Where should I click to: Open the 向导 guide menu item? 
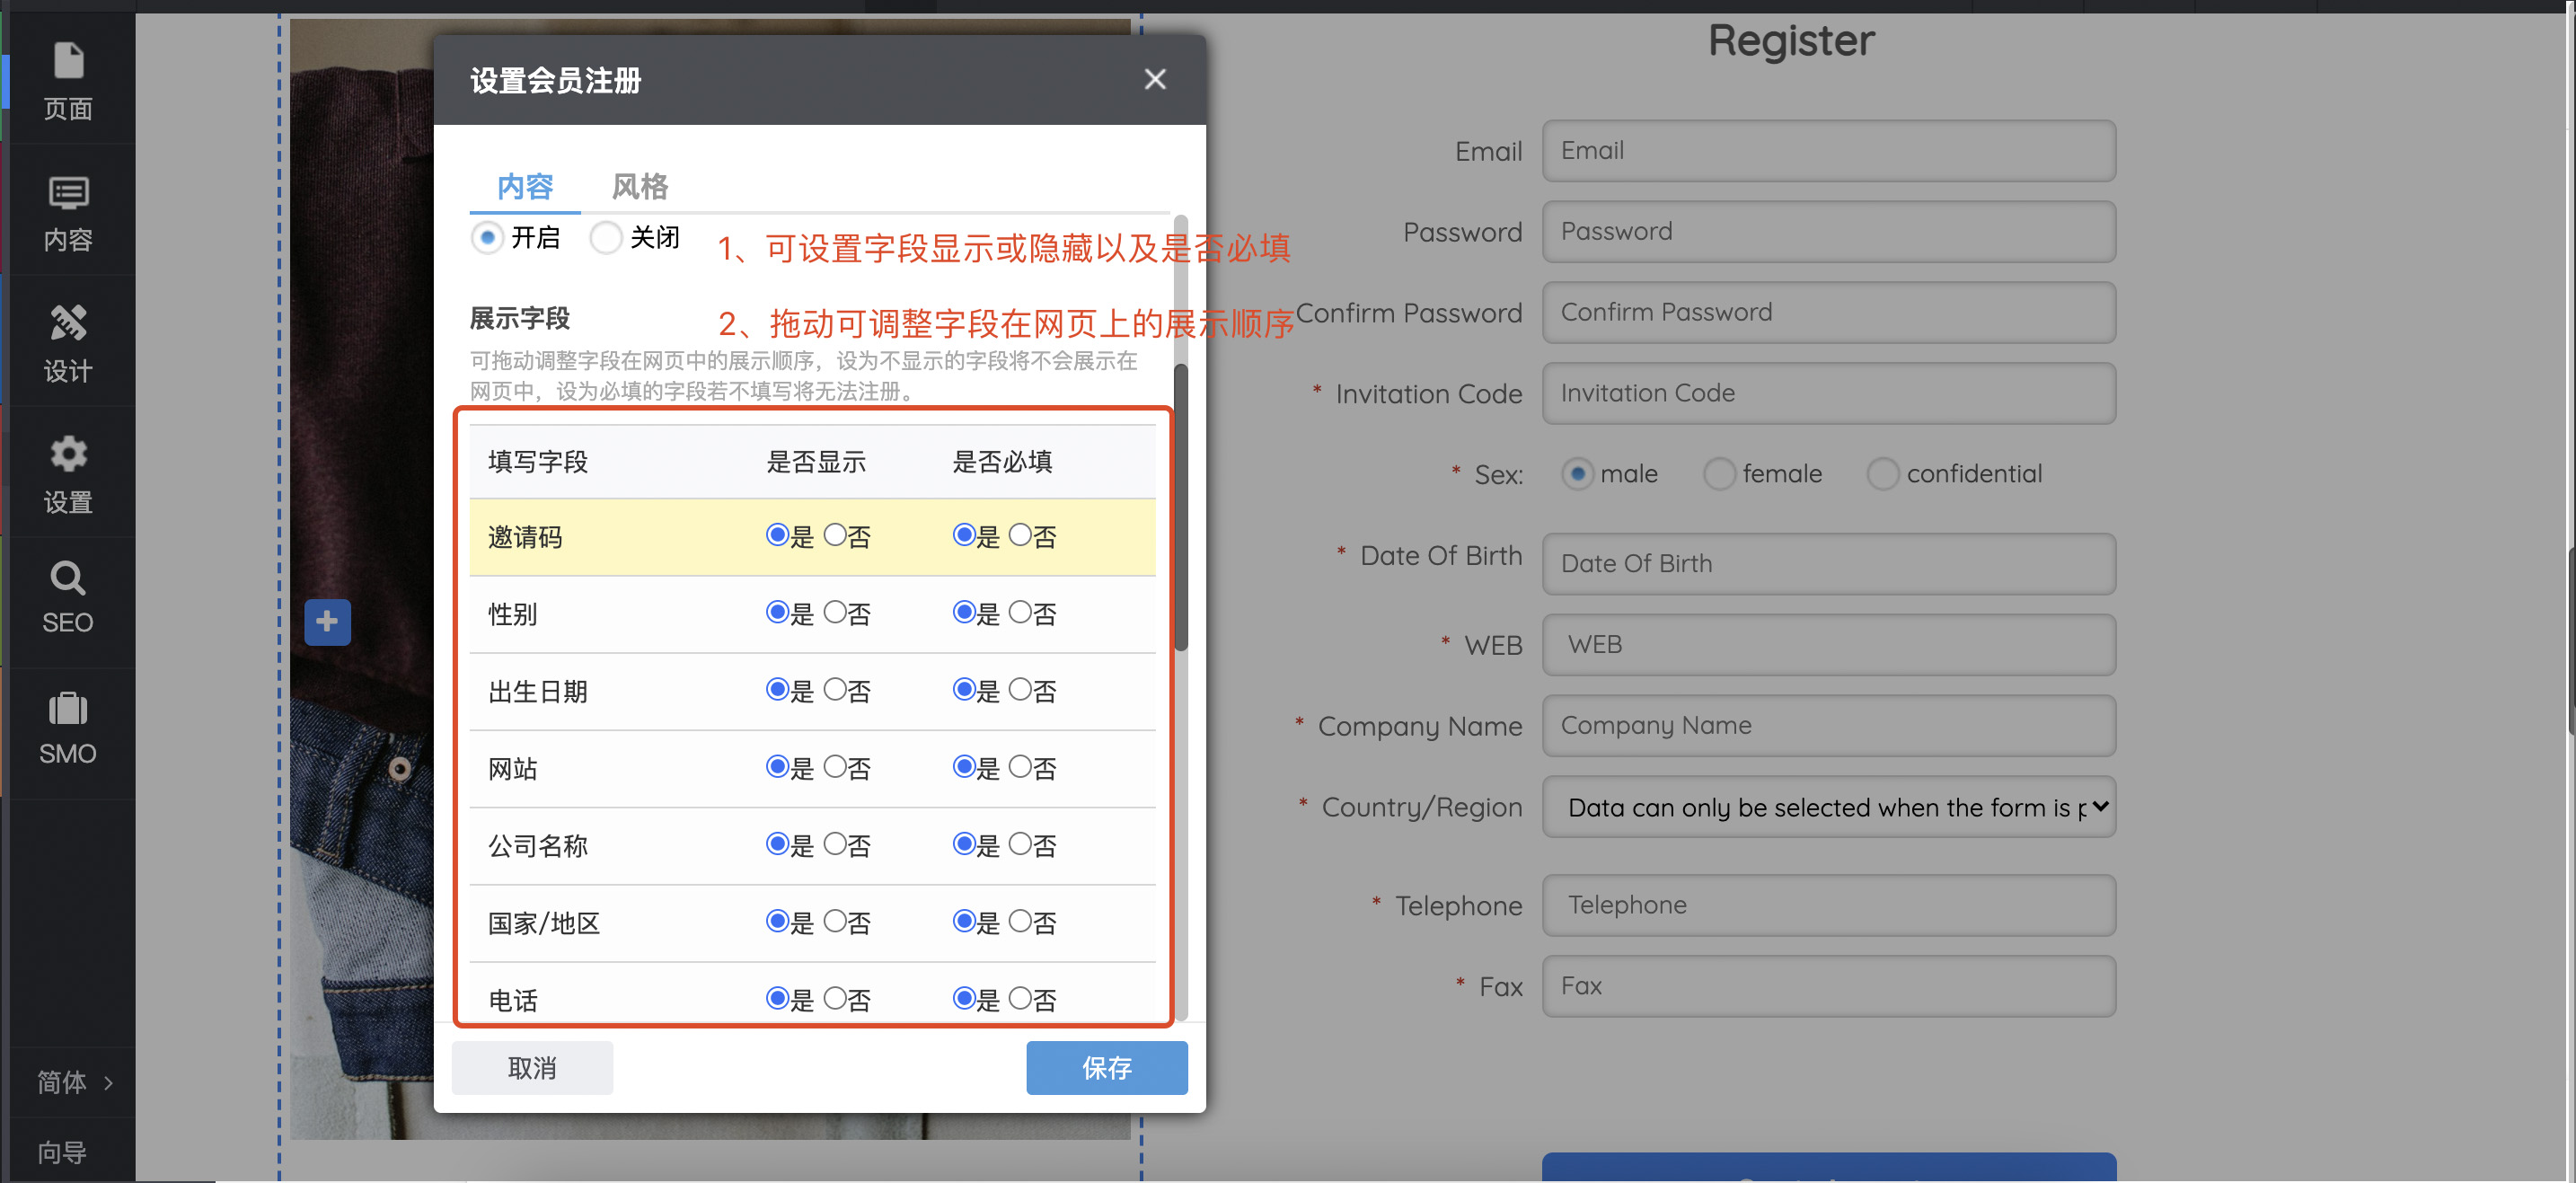pos(62,1152)
